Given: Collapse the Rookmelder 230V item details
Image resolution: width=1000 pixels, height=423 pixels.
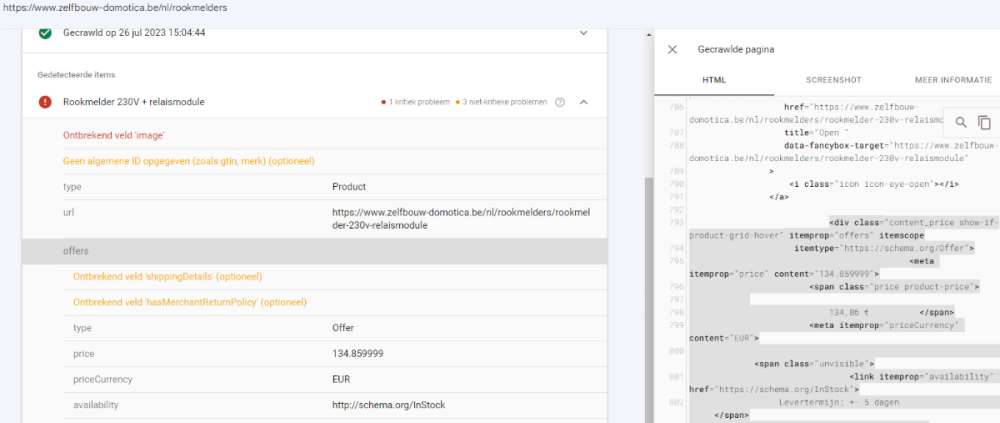Looking at the screenshot, I should tap(584, 102).
